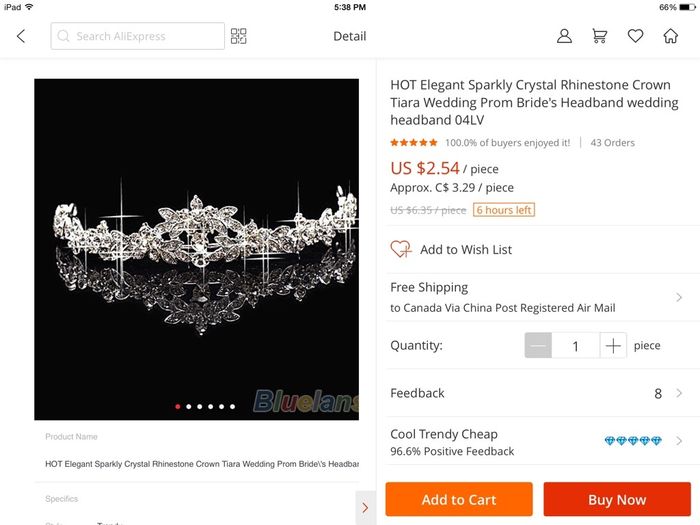The height and width of the screenshot is (525, 700).
Task: Tap the Add to Wish List heart
Action: (x=401, y=249)
